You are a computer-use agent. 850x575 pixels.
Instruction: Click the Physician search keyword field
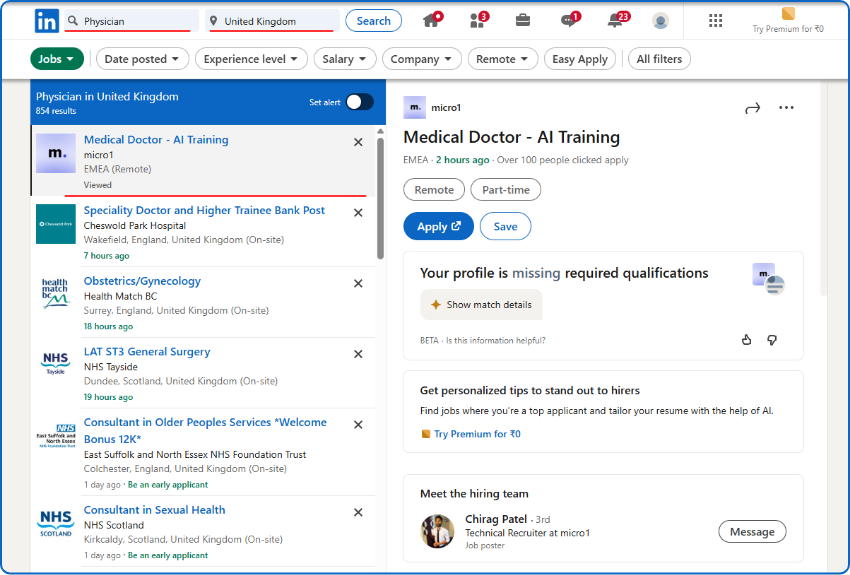132,21
